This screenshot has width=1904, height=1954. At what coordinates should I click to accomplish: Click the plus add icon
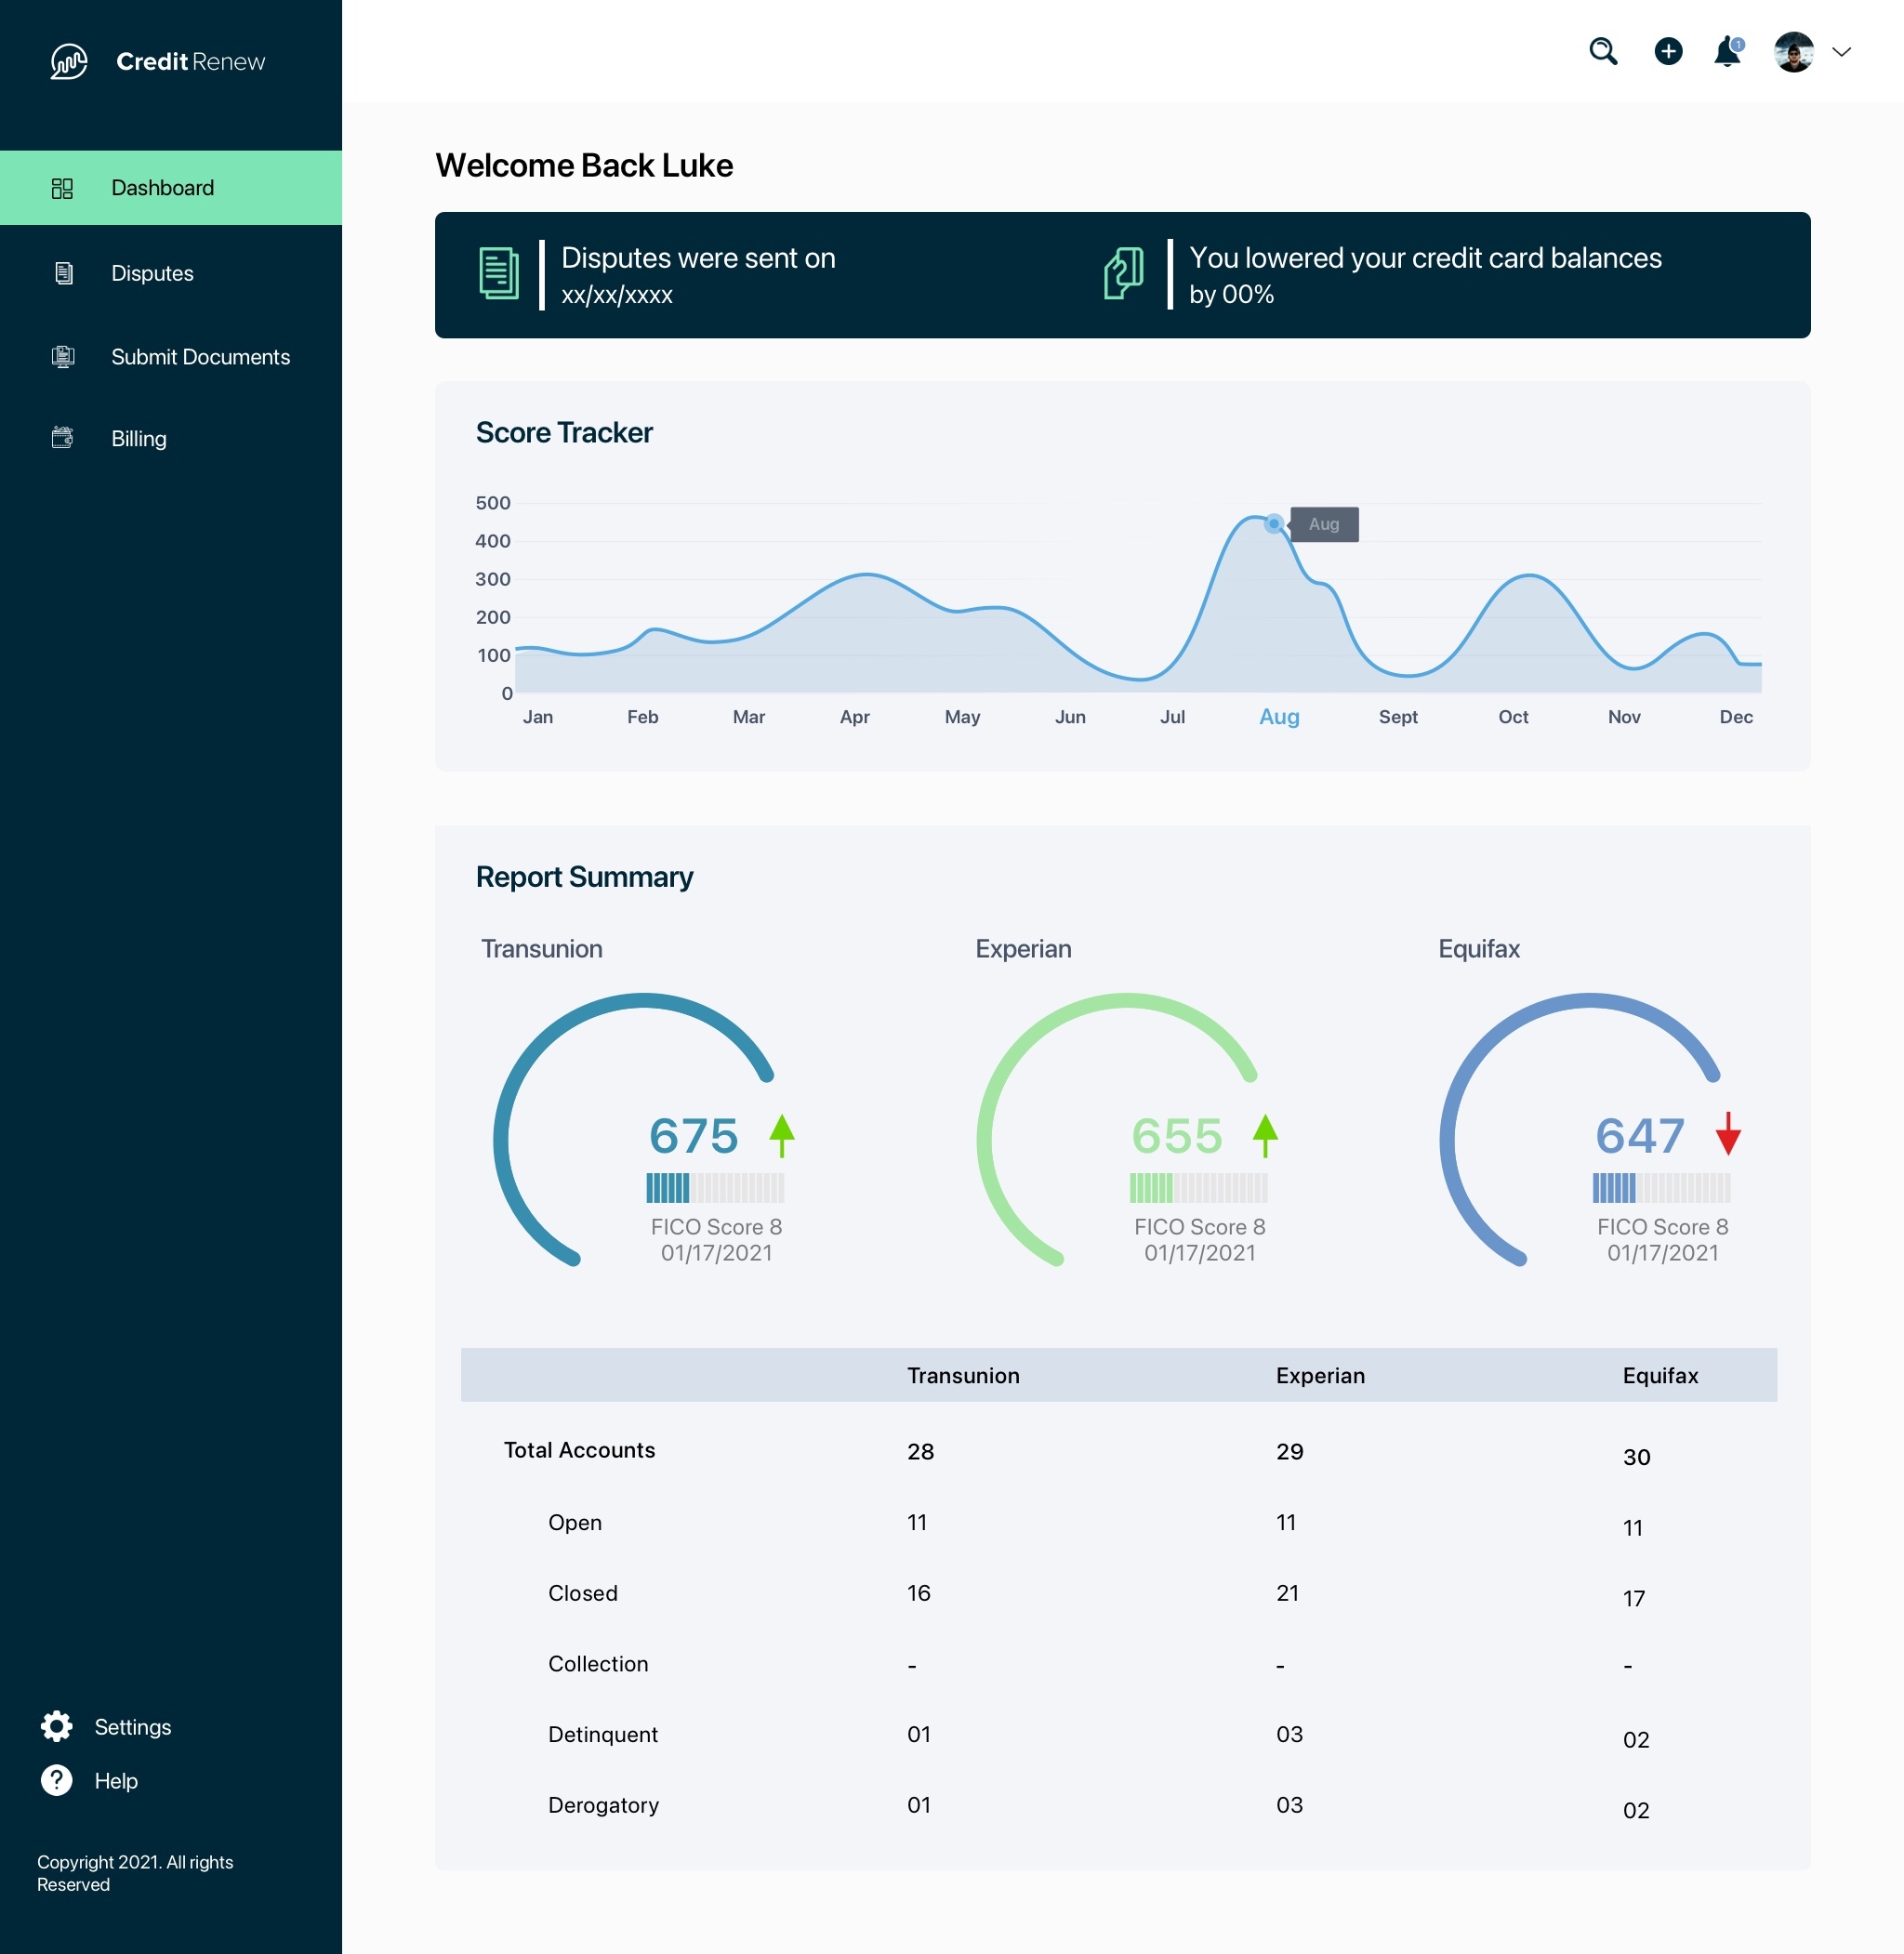tap(1668, 51)
